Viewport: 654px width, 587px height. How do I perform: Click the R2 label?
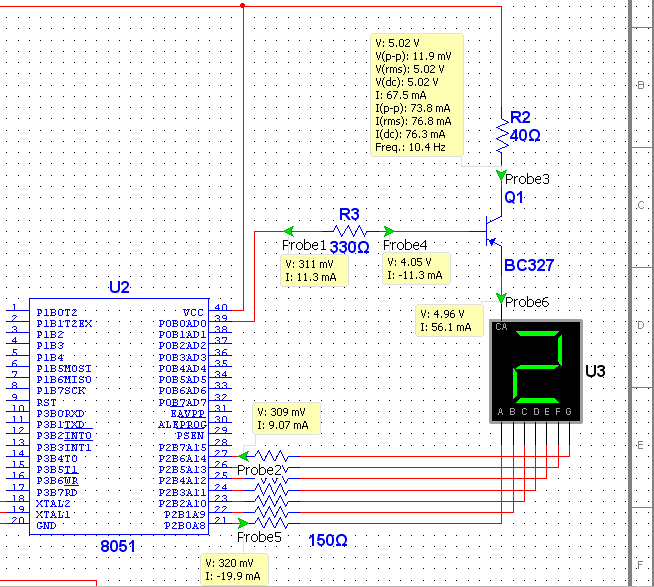tap(520, 117)
